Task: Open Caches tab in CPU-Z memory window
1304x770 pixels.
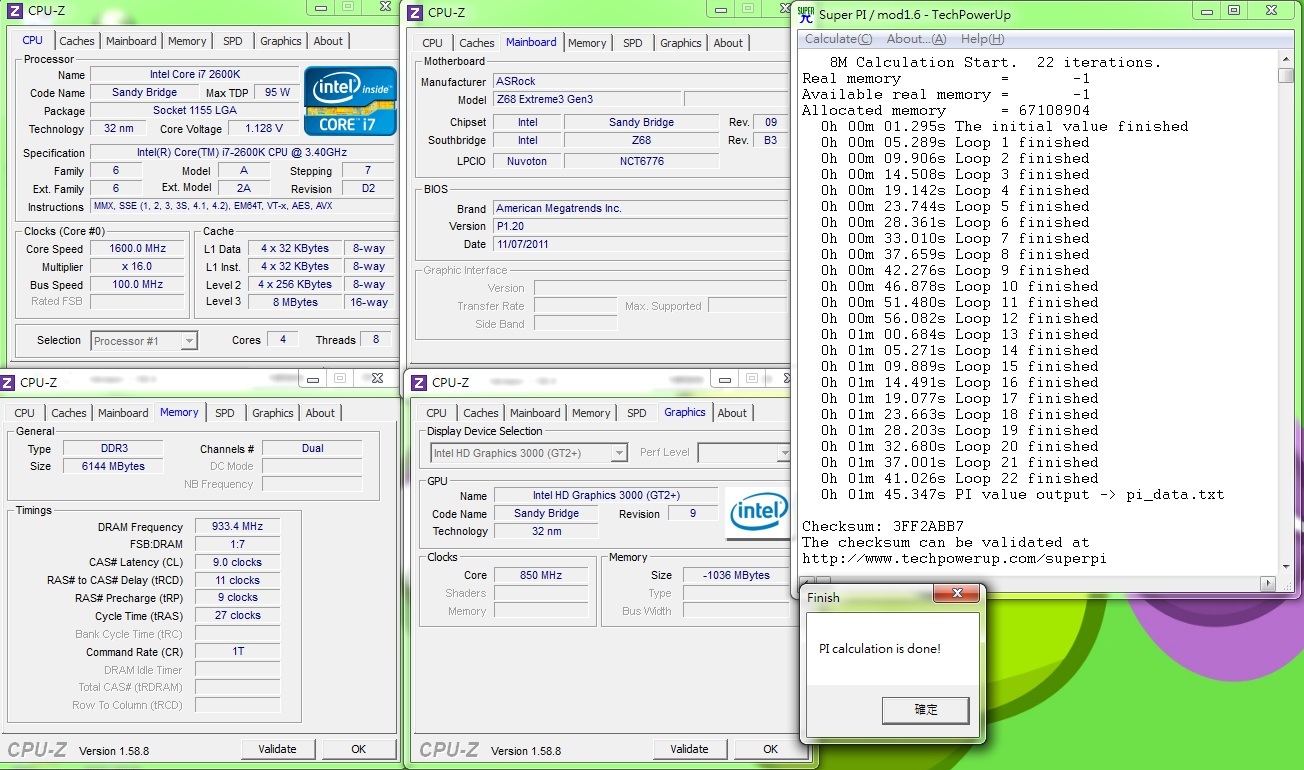Action: [69, 413]
